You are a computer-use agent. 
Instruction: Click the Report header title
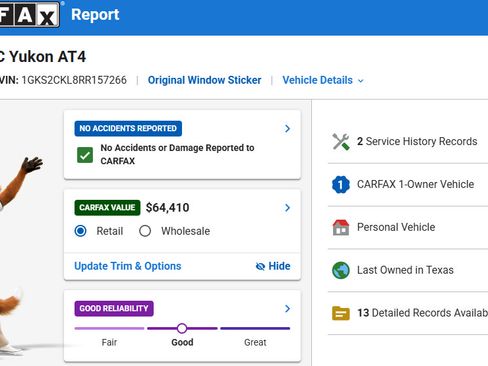95,15
